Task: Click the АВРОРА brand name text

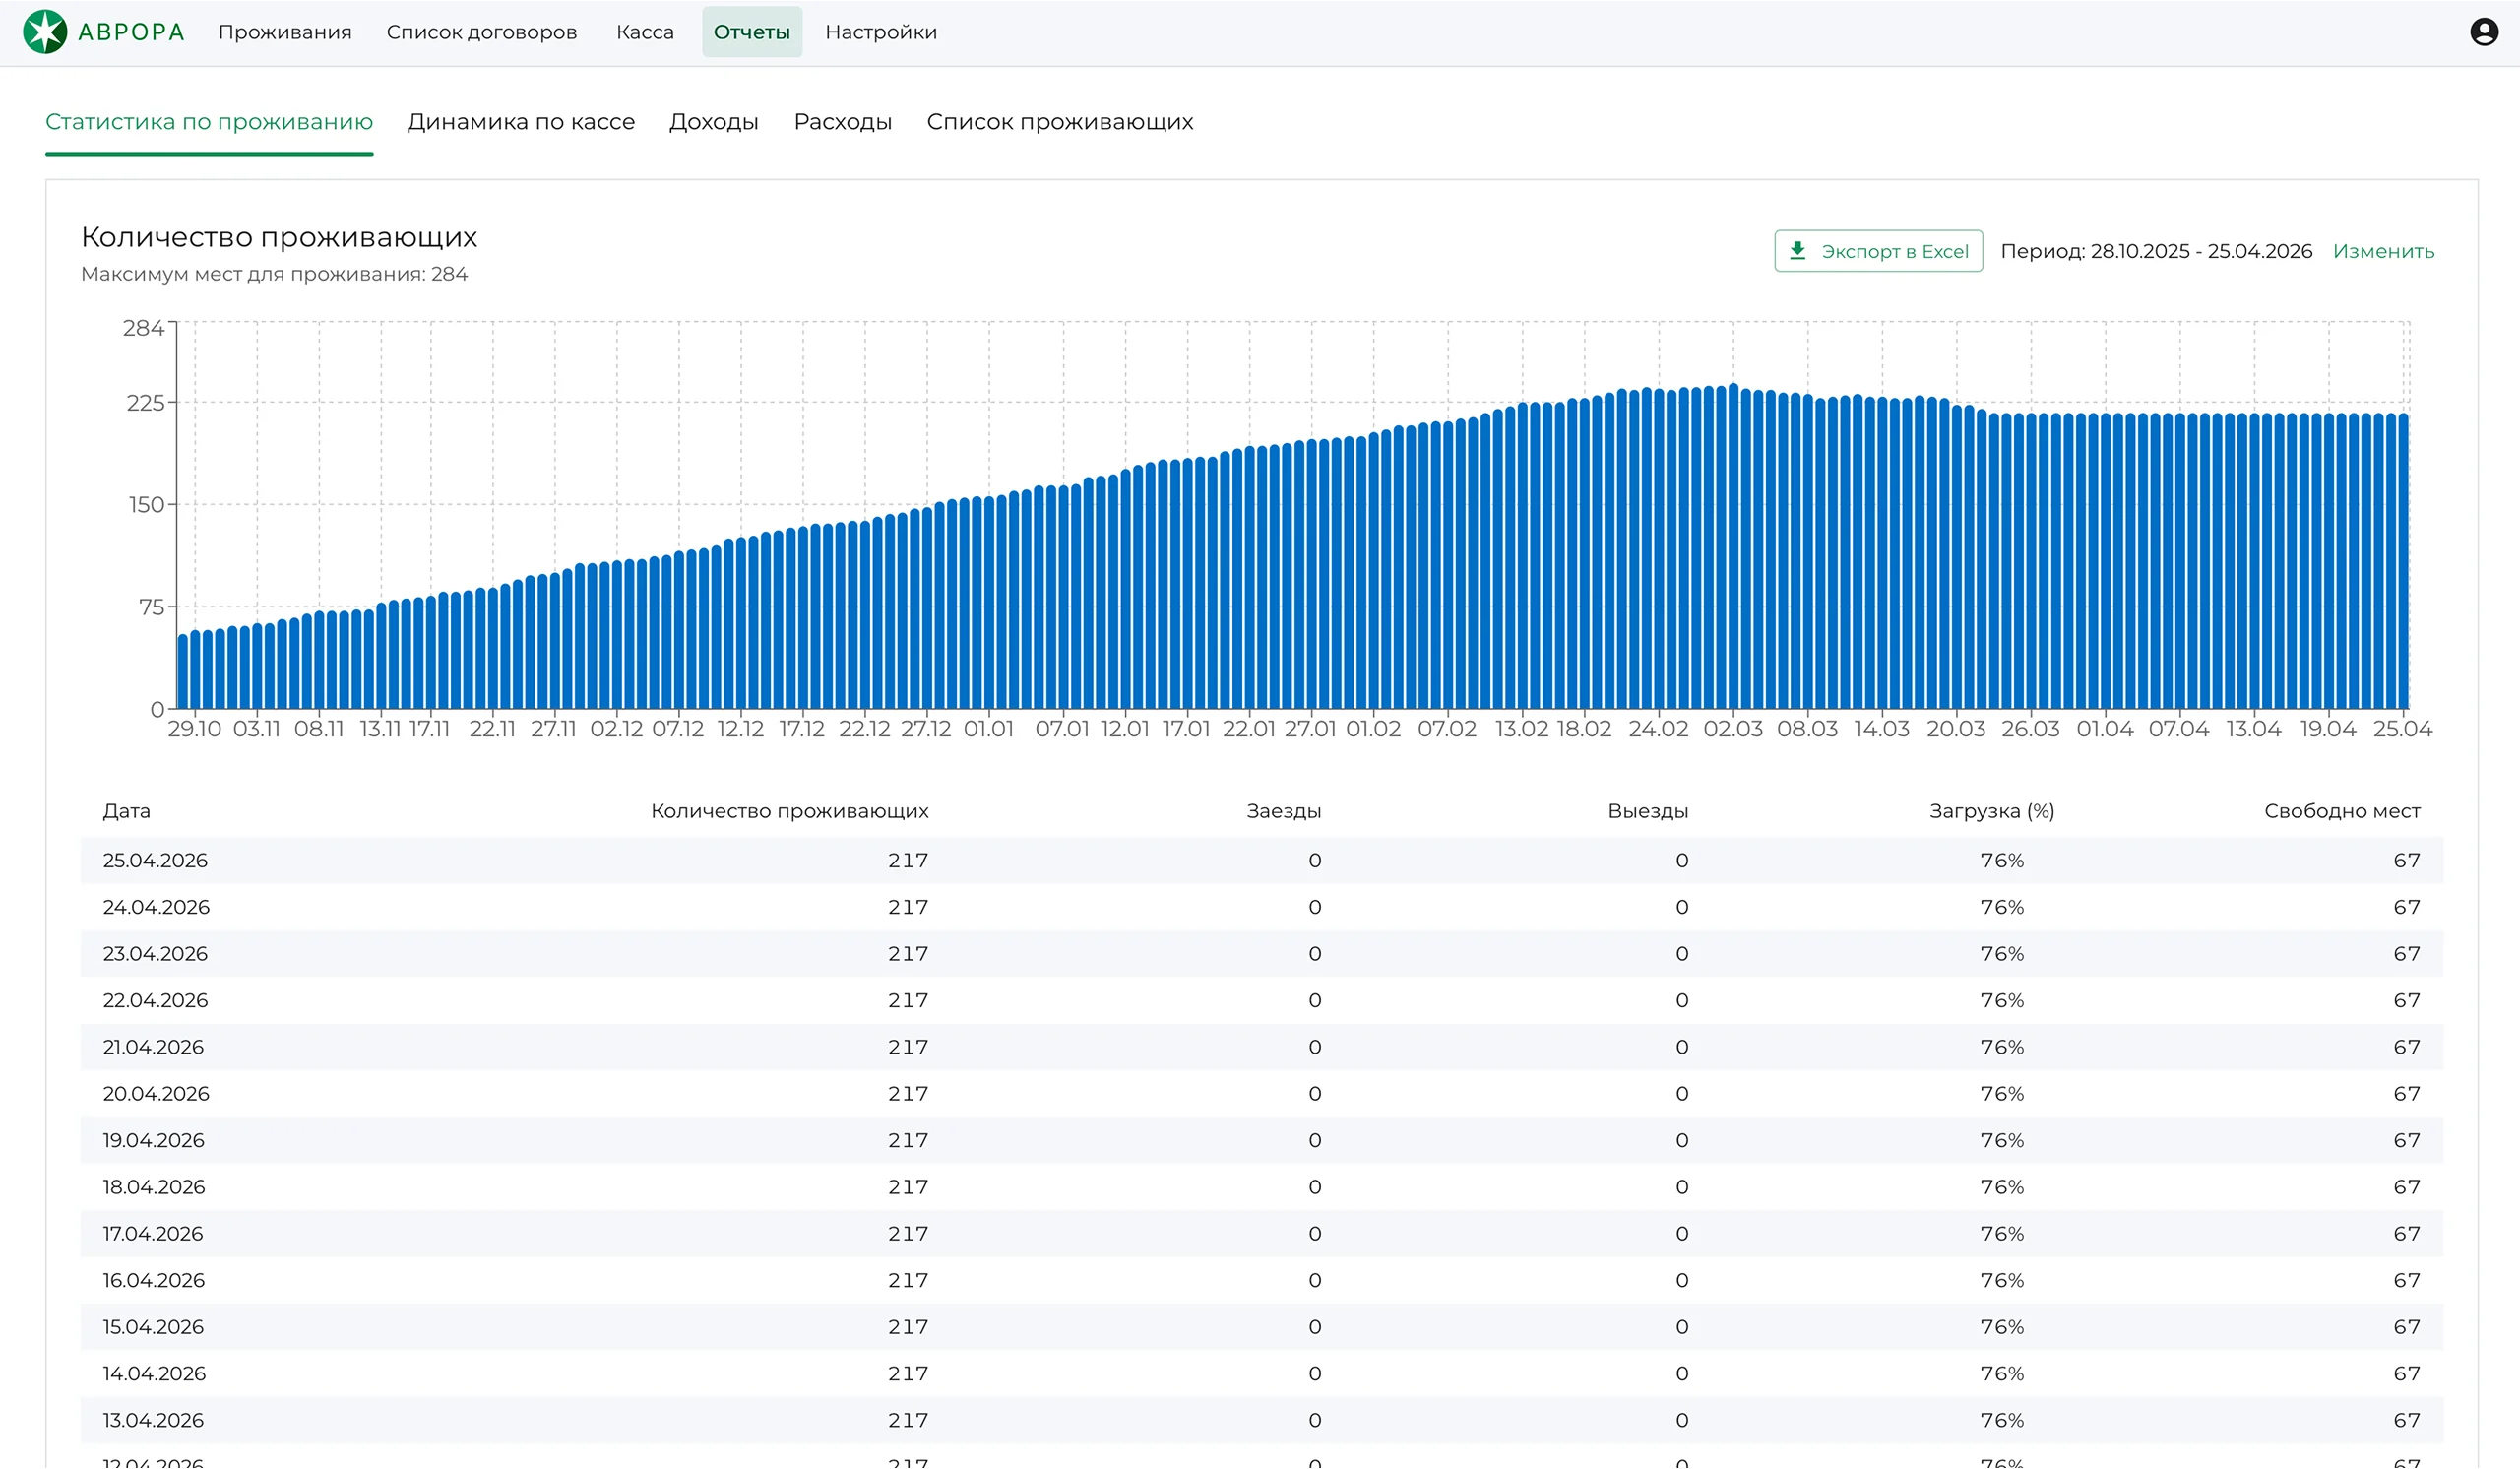Action: coord(132,32)
